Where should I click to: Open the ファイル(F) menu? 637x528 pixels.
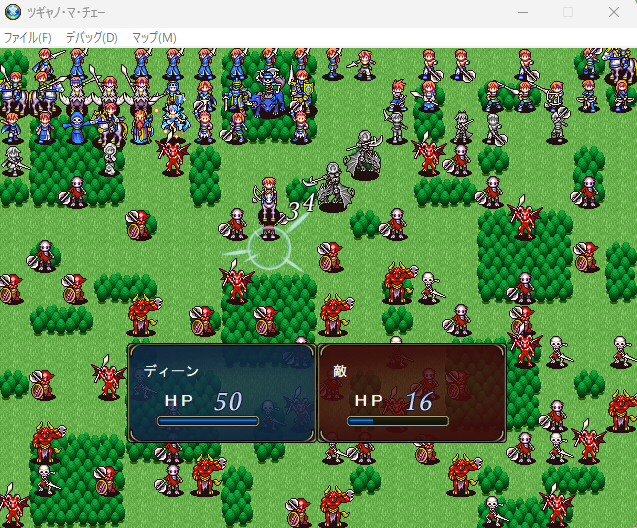27,37
